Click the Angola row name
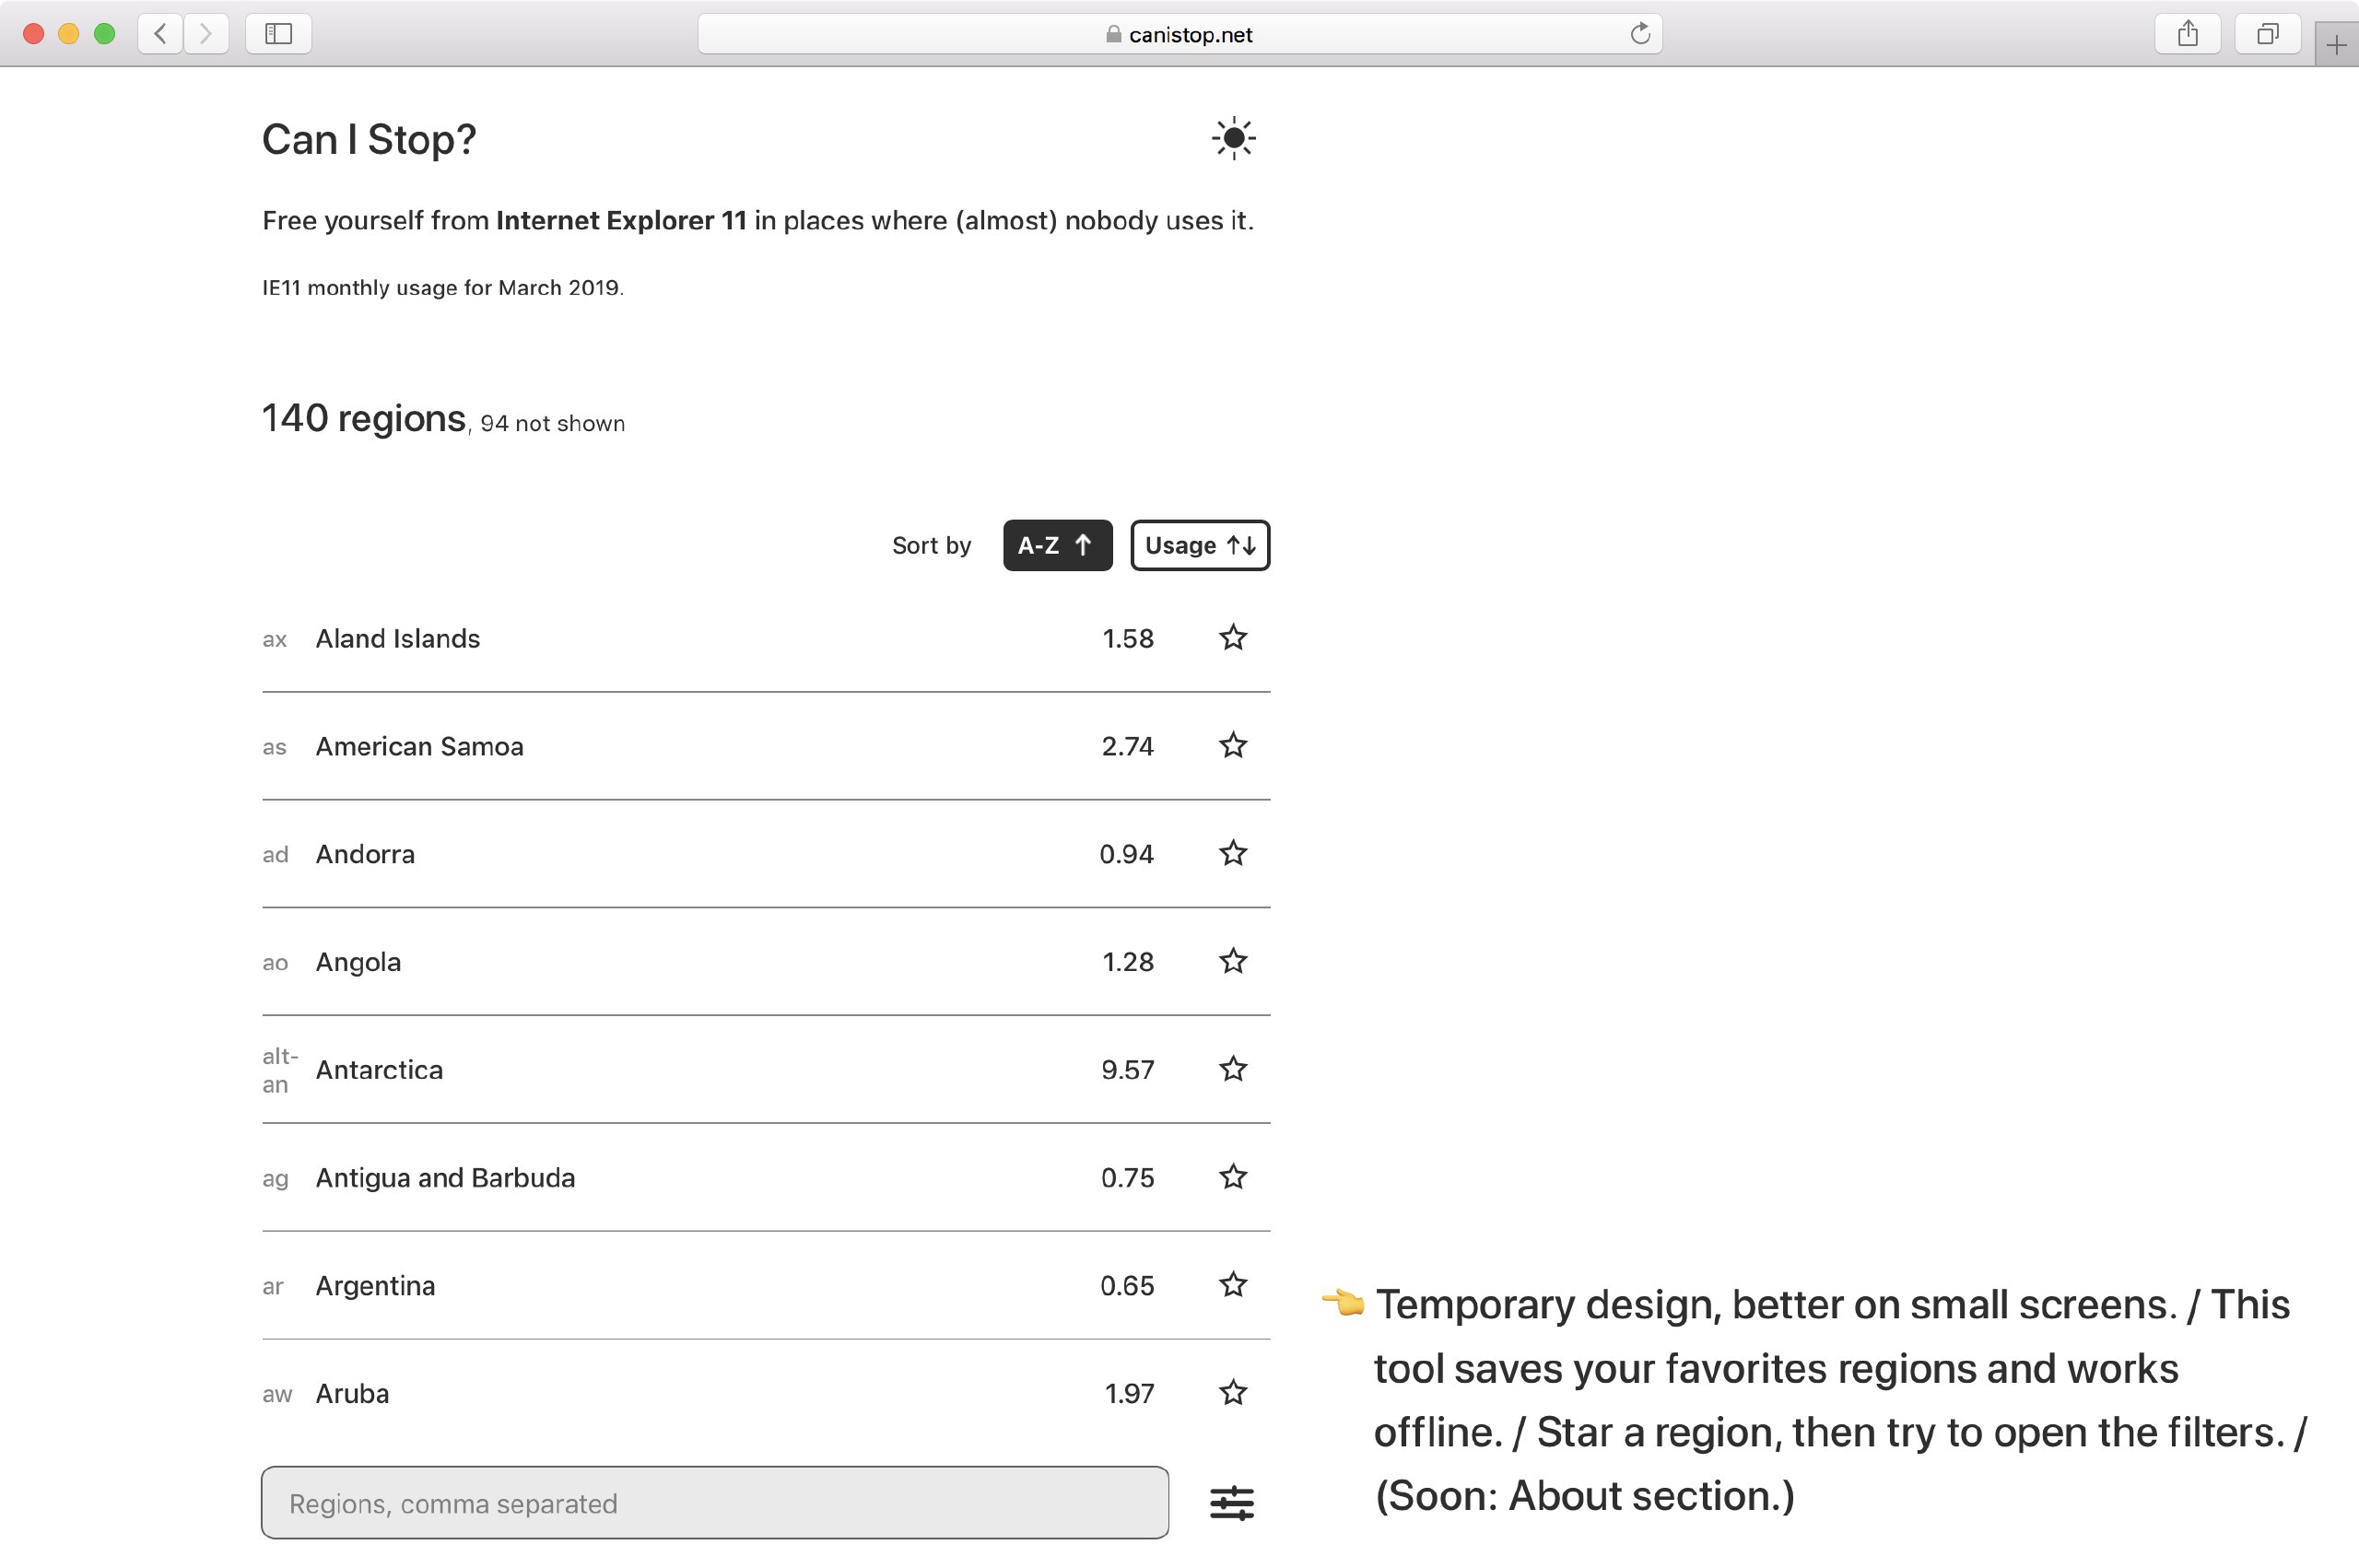2359x1568 pixels. (x=358, y=962)
